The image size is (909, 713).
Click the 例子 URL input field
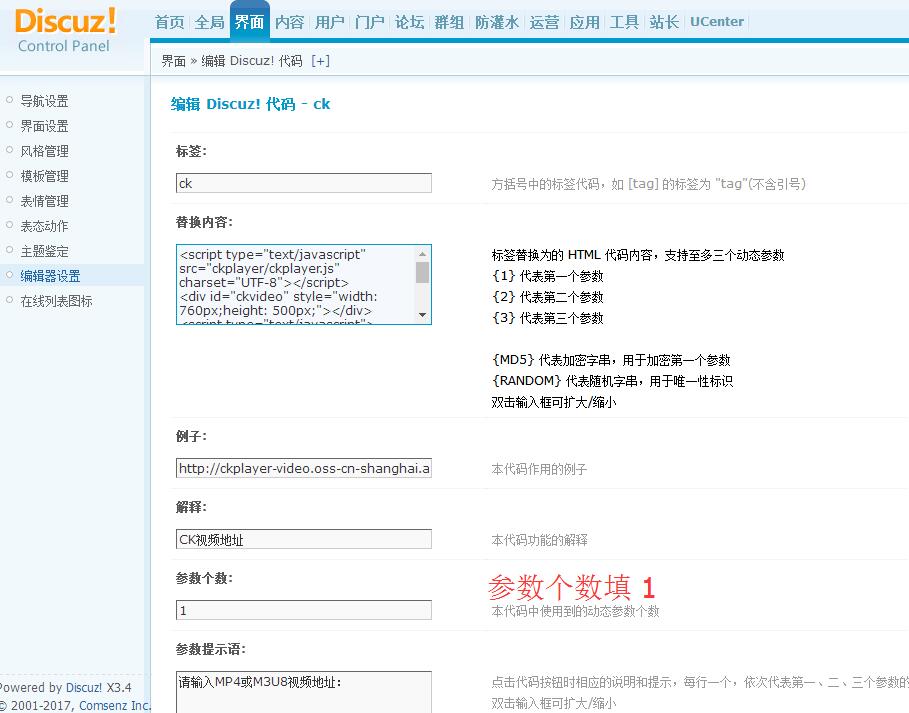tap(304, 468)
